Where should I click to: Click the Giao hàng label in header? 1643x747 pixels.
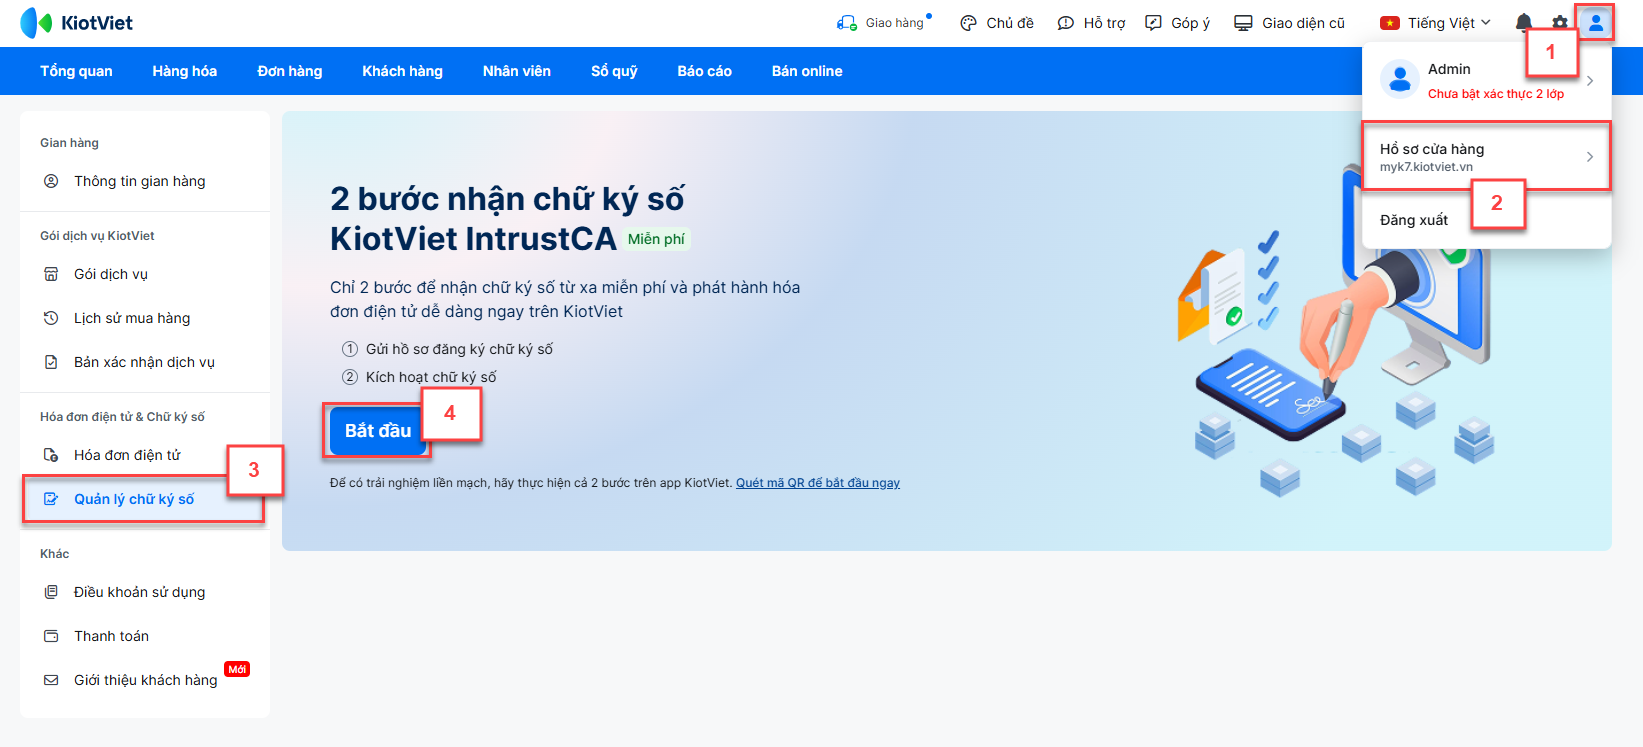coord(895,23)
